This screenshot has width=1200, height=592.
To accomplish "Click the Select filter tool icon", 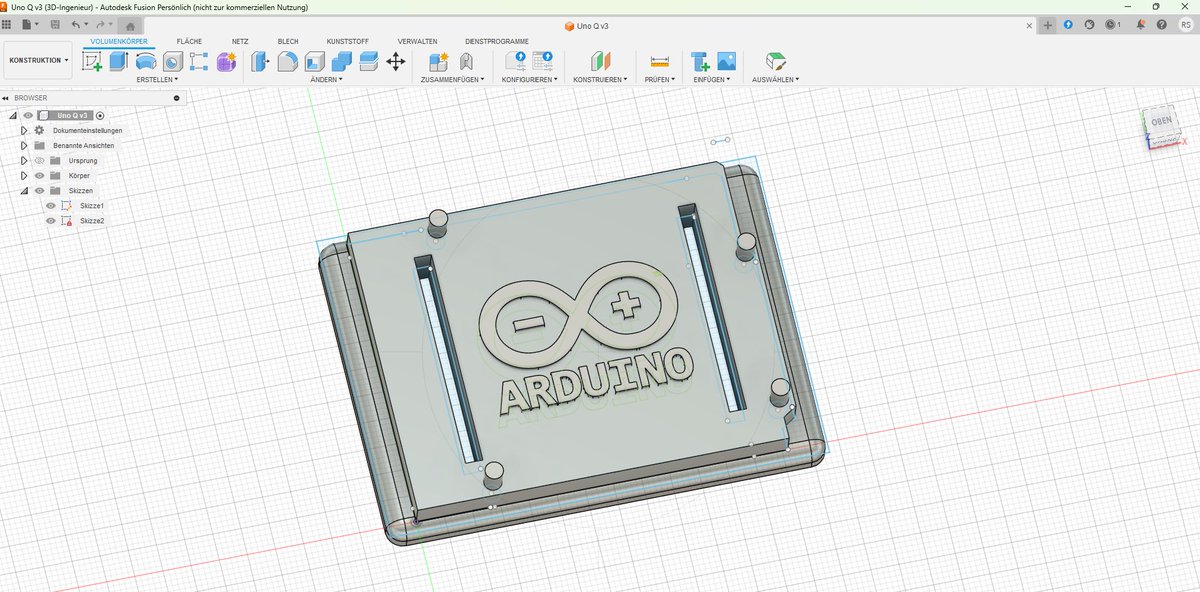I will [x=775, y=61].
